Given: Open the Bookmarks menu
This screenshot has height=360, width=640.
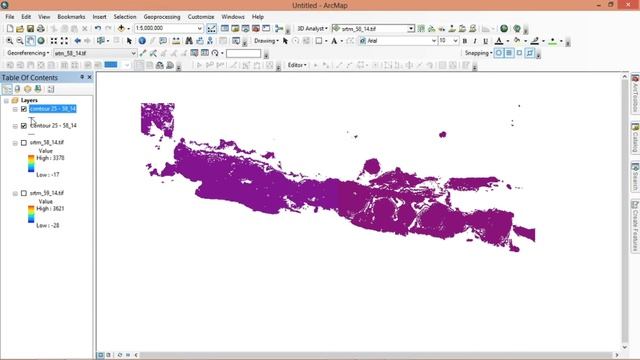Looking at the screenshot, I should click(71, 17).
